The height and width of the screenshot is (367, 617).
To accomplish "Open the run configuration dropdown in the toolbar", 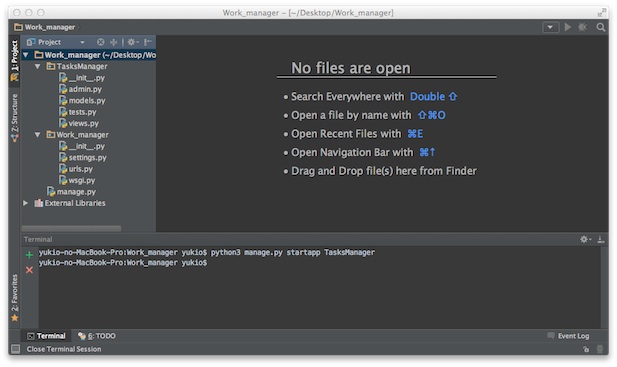I will [550, 27].
